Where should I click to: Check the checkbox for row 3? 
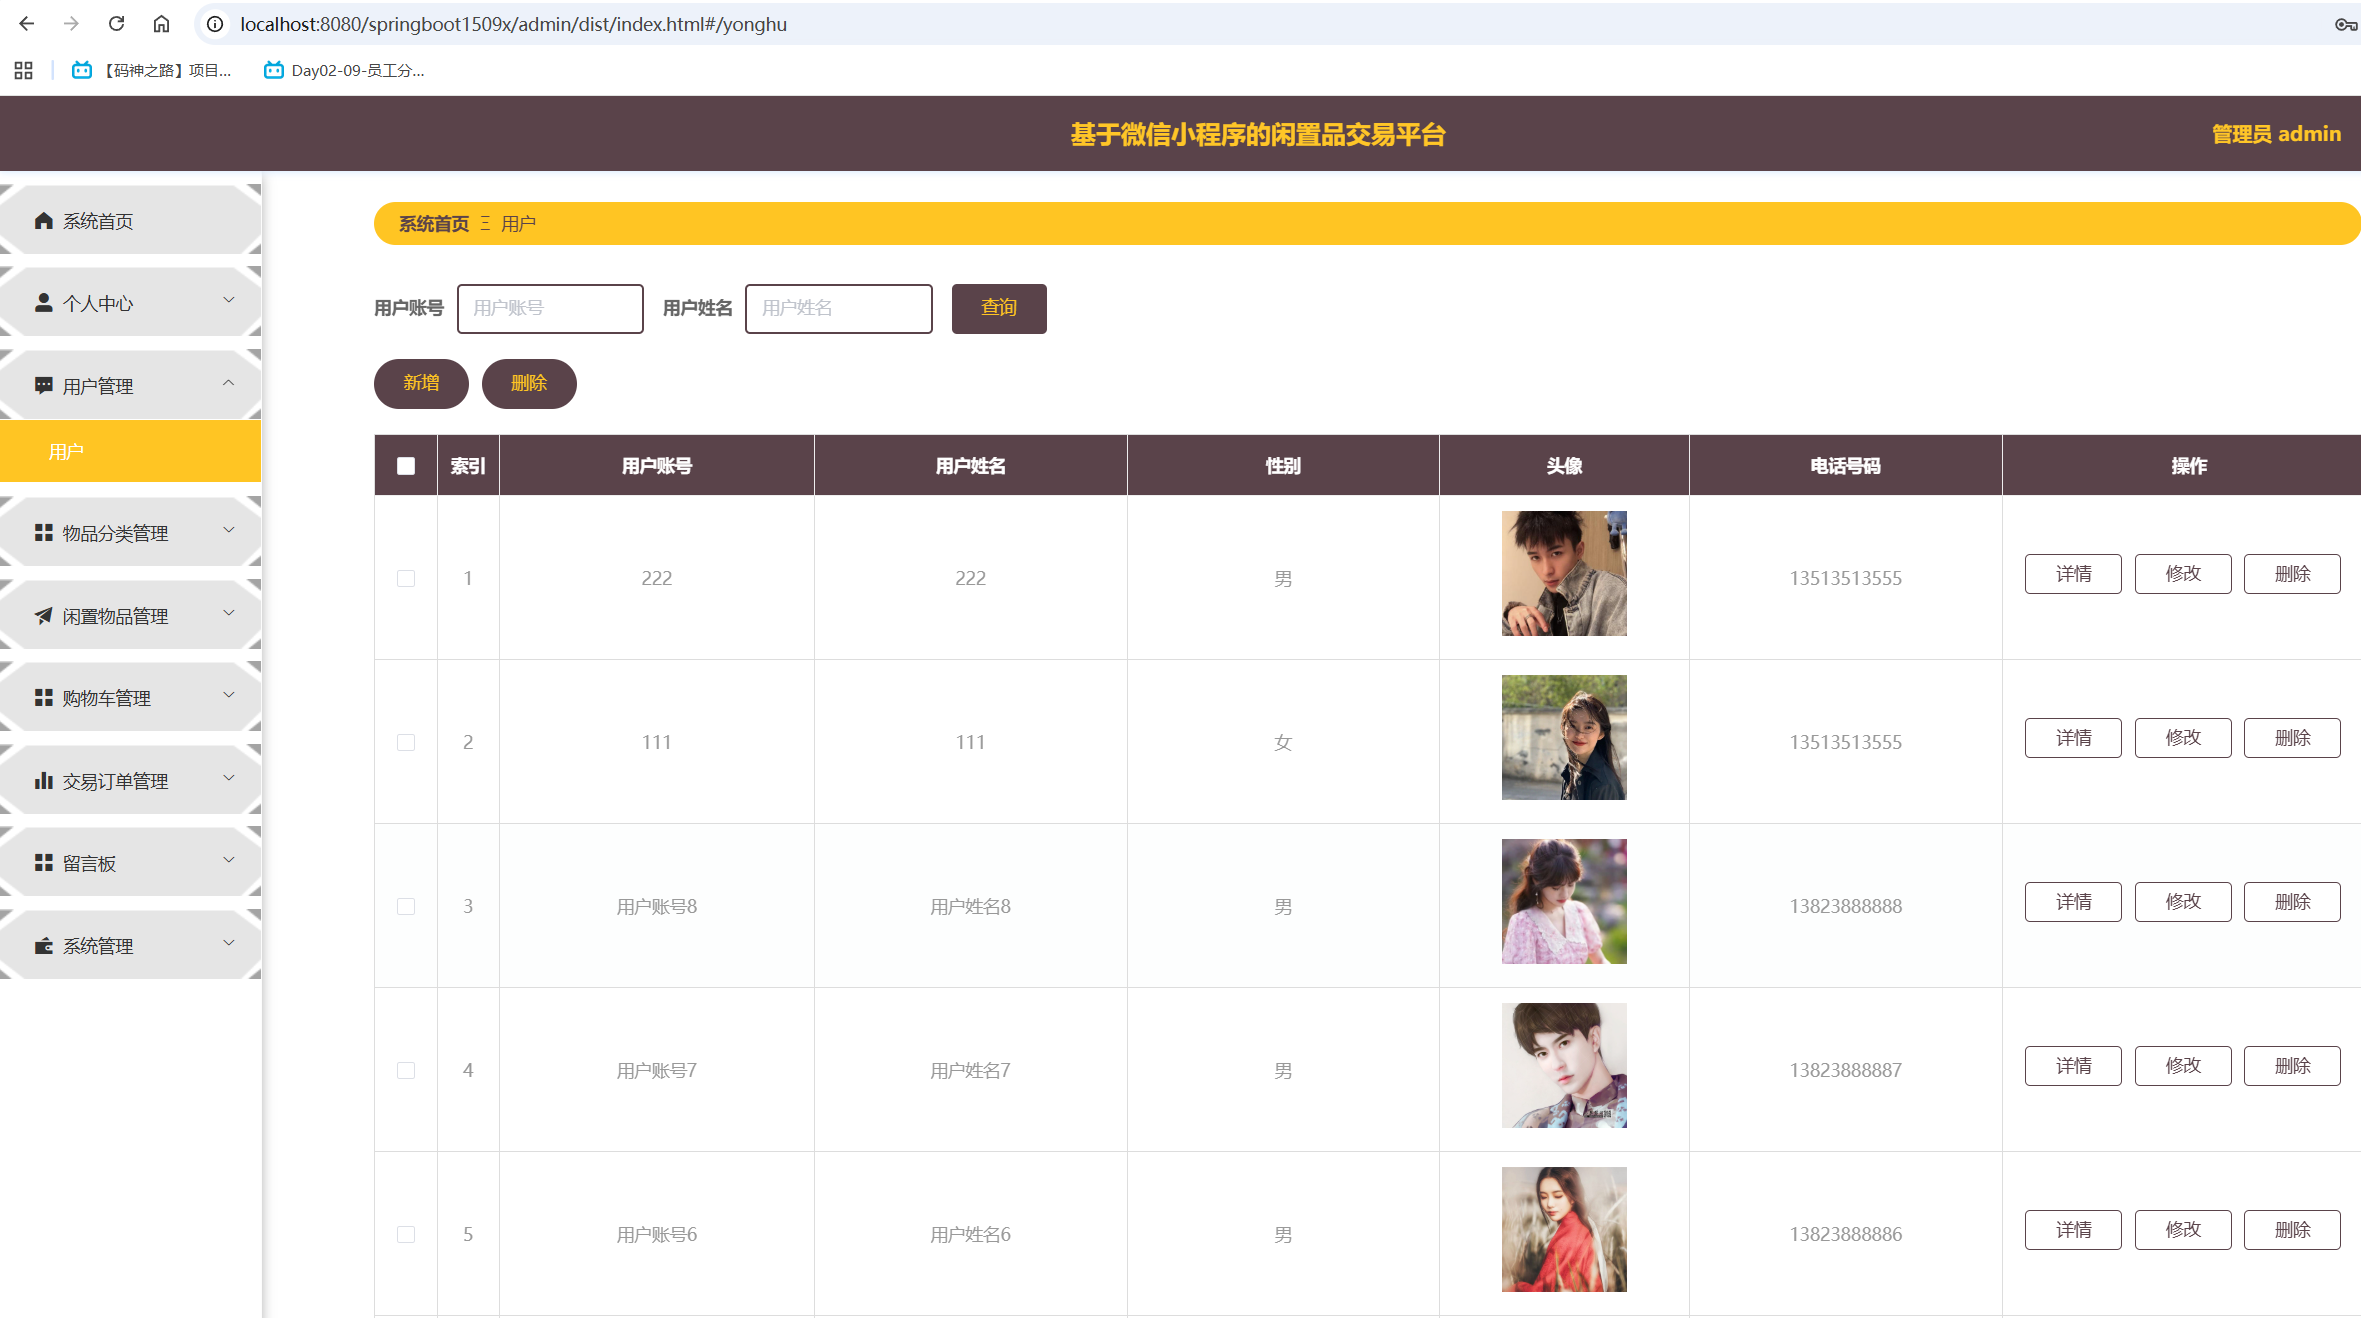[x=406, y=906]
